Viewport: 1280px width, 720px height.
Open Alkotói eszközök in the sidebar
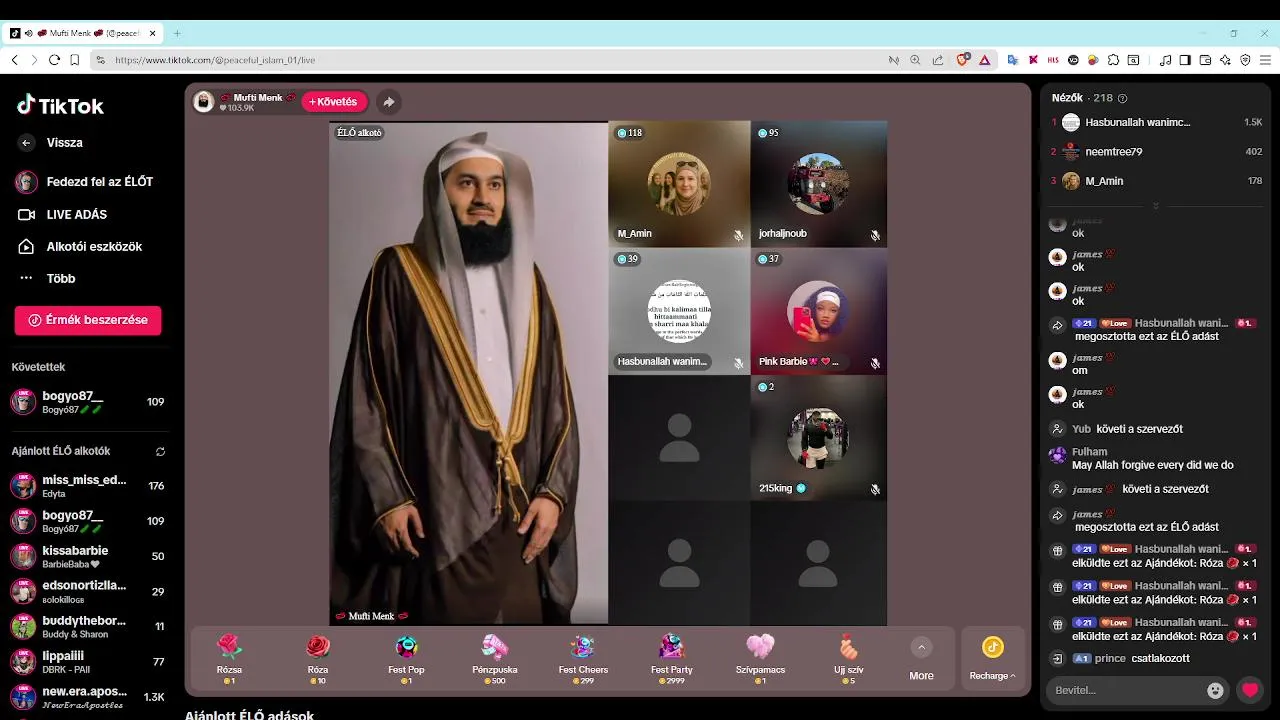pos(79,246)
